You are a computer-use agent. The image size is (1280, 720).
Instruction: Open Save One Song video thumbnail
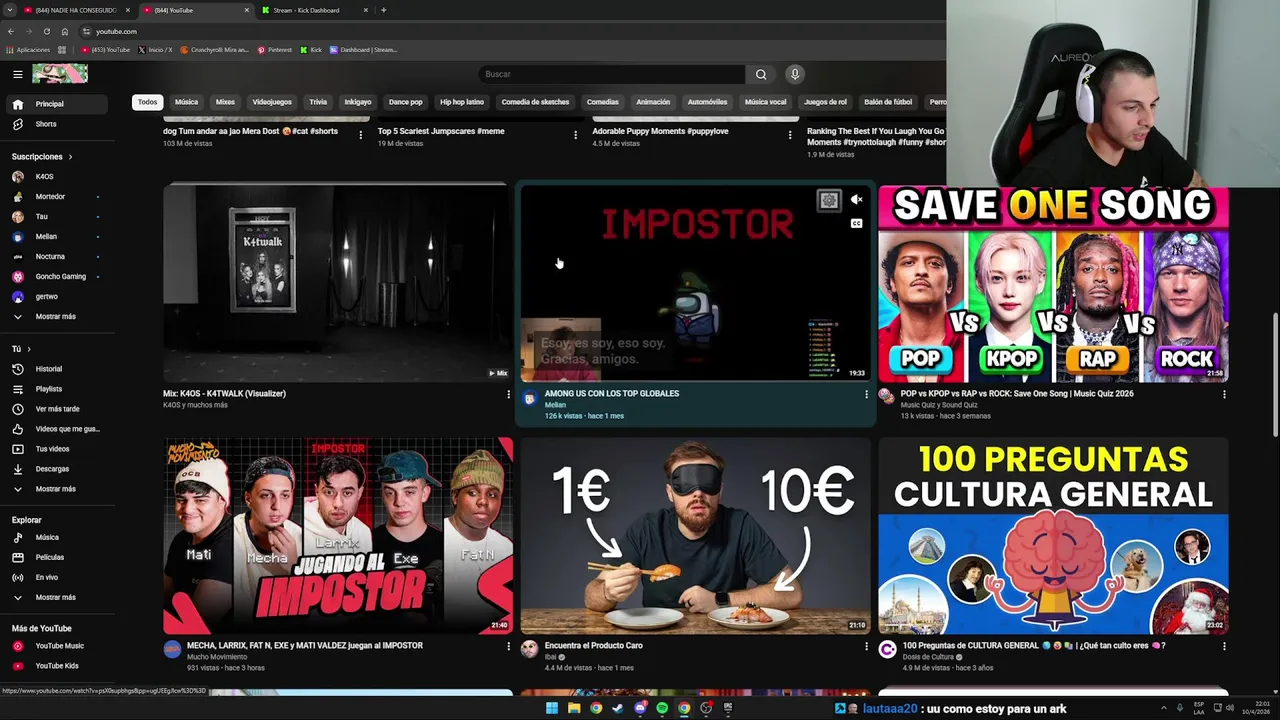tap(1053, 284)
